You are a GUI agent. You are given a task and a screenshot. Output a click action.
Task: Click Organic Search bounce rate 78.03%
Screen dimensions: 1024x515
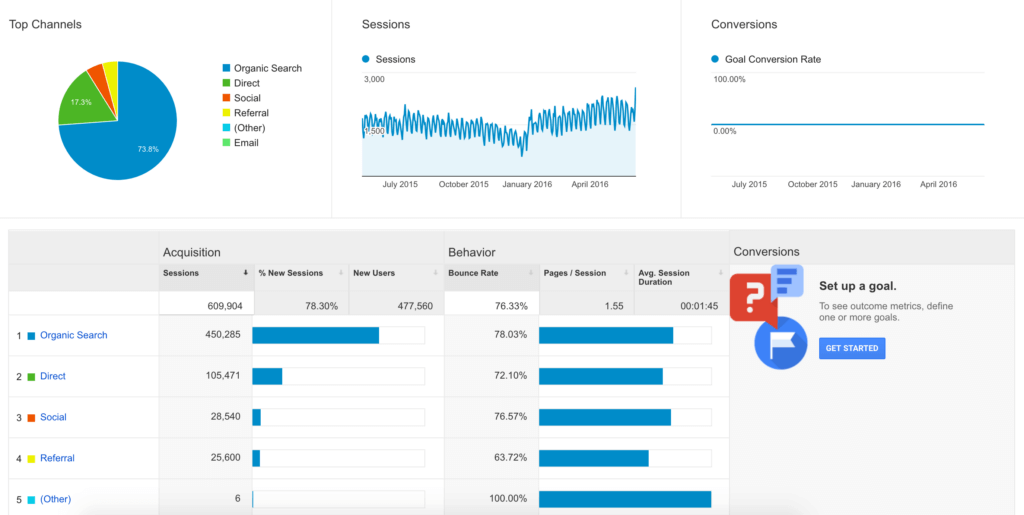point(510,335)
